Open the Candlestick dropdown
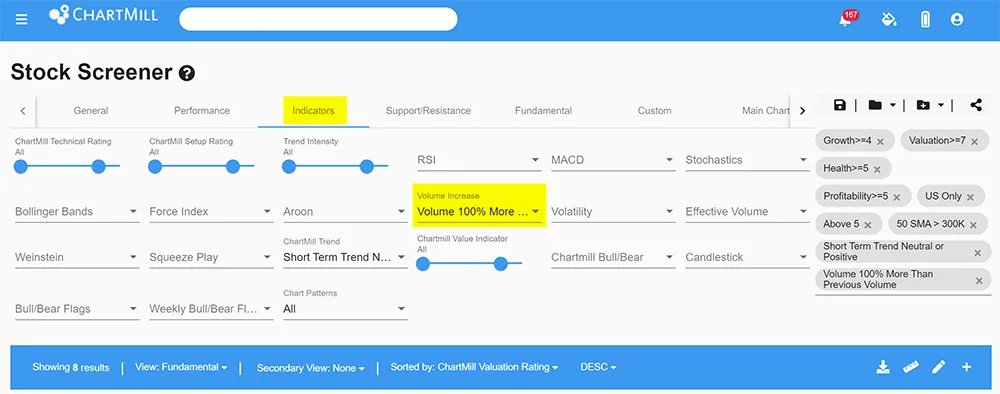The image size is (1000, 394). [747, 258]
